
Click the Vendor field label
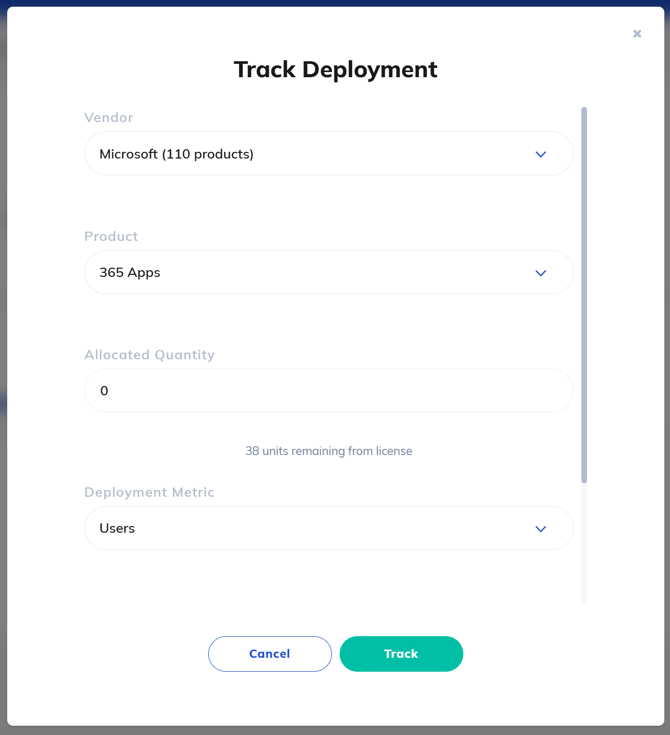[x=108, y=117]
